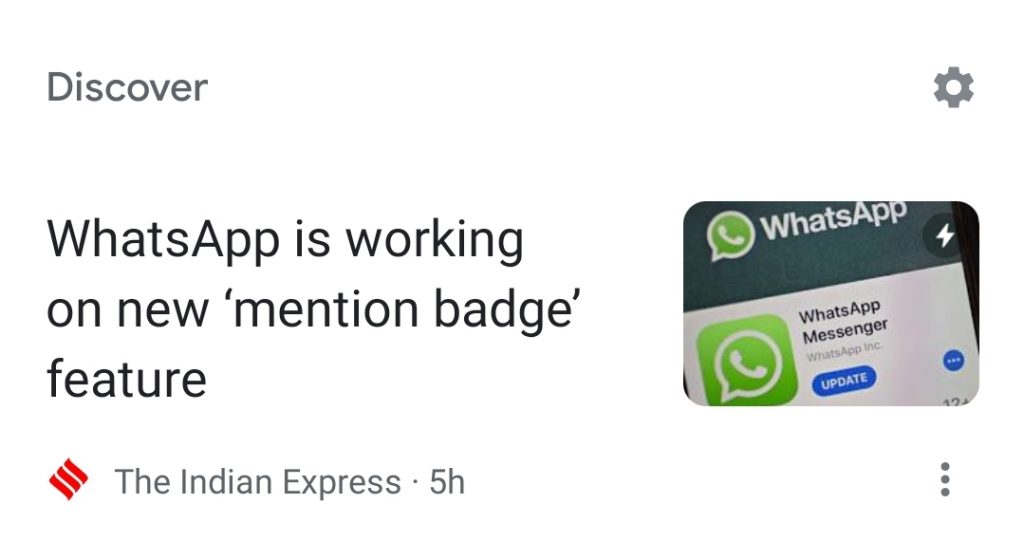Click the 'WhatsApp Inc.' developer text
This screenshot has height=541, width=1024.
click(844, 351)
